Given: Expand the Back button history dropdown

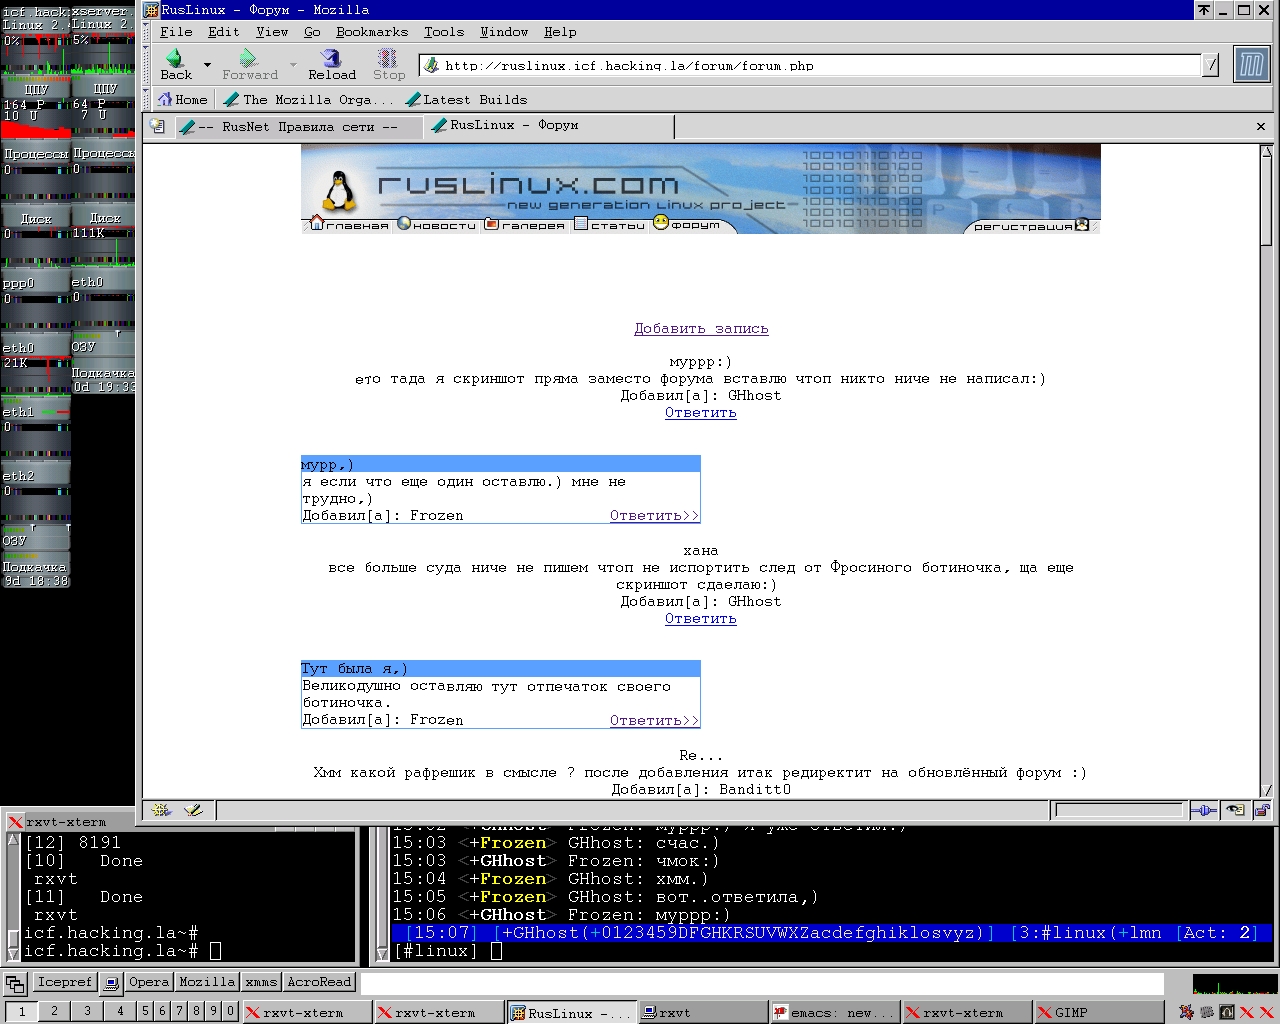Looking at the screenshot, I should coord(207,65).
